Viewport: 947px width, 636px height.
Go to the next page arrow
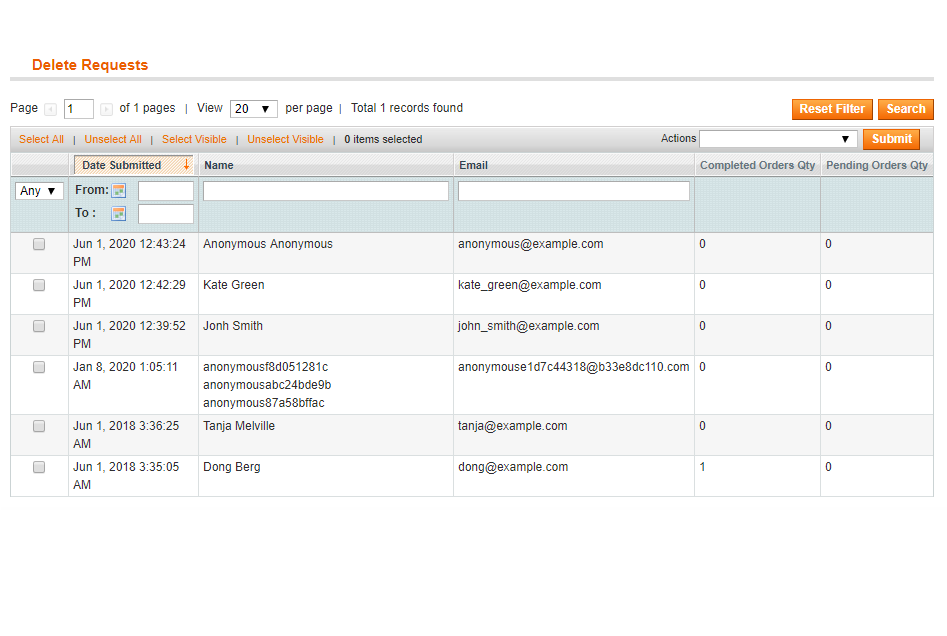pos(106,109)
